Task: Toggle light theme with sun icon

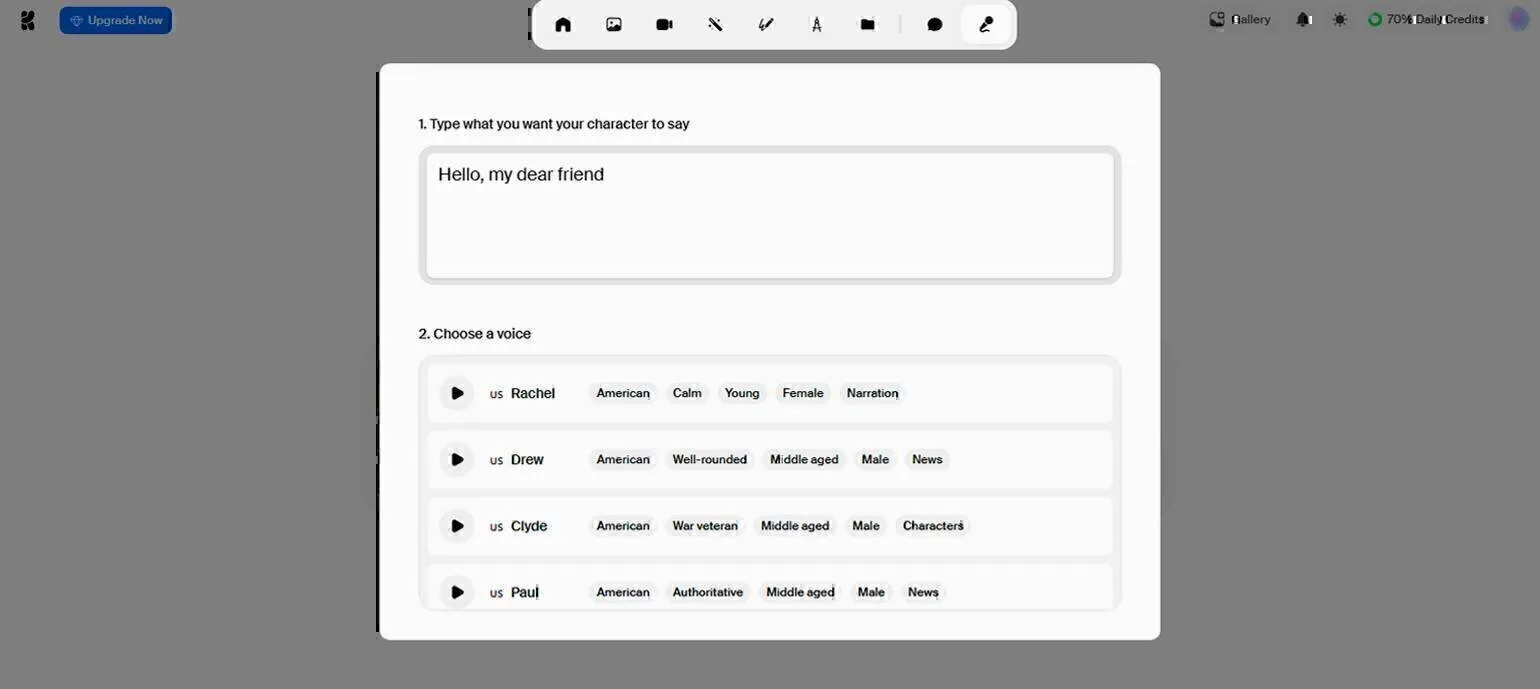Action: [1340, 20]
